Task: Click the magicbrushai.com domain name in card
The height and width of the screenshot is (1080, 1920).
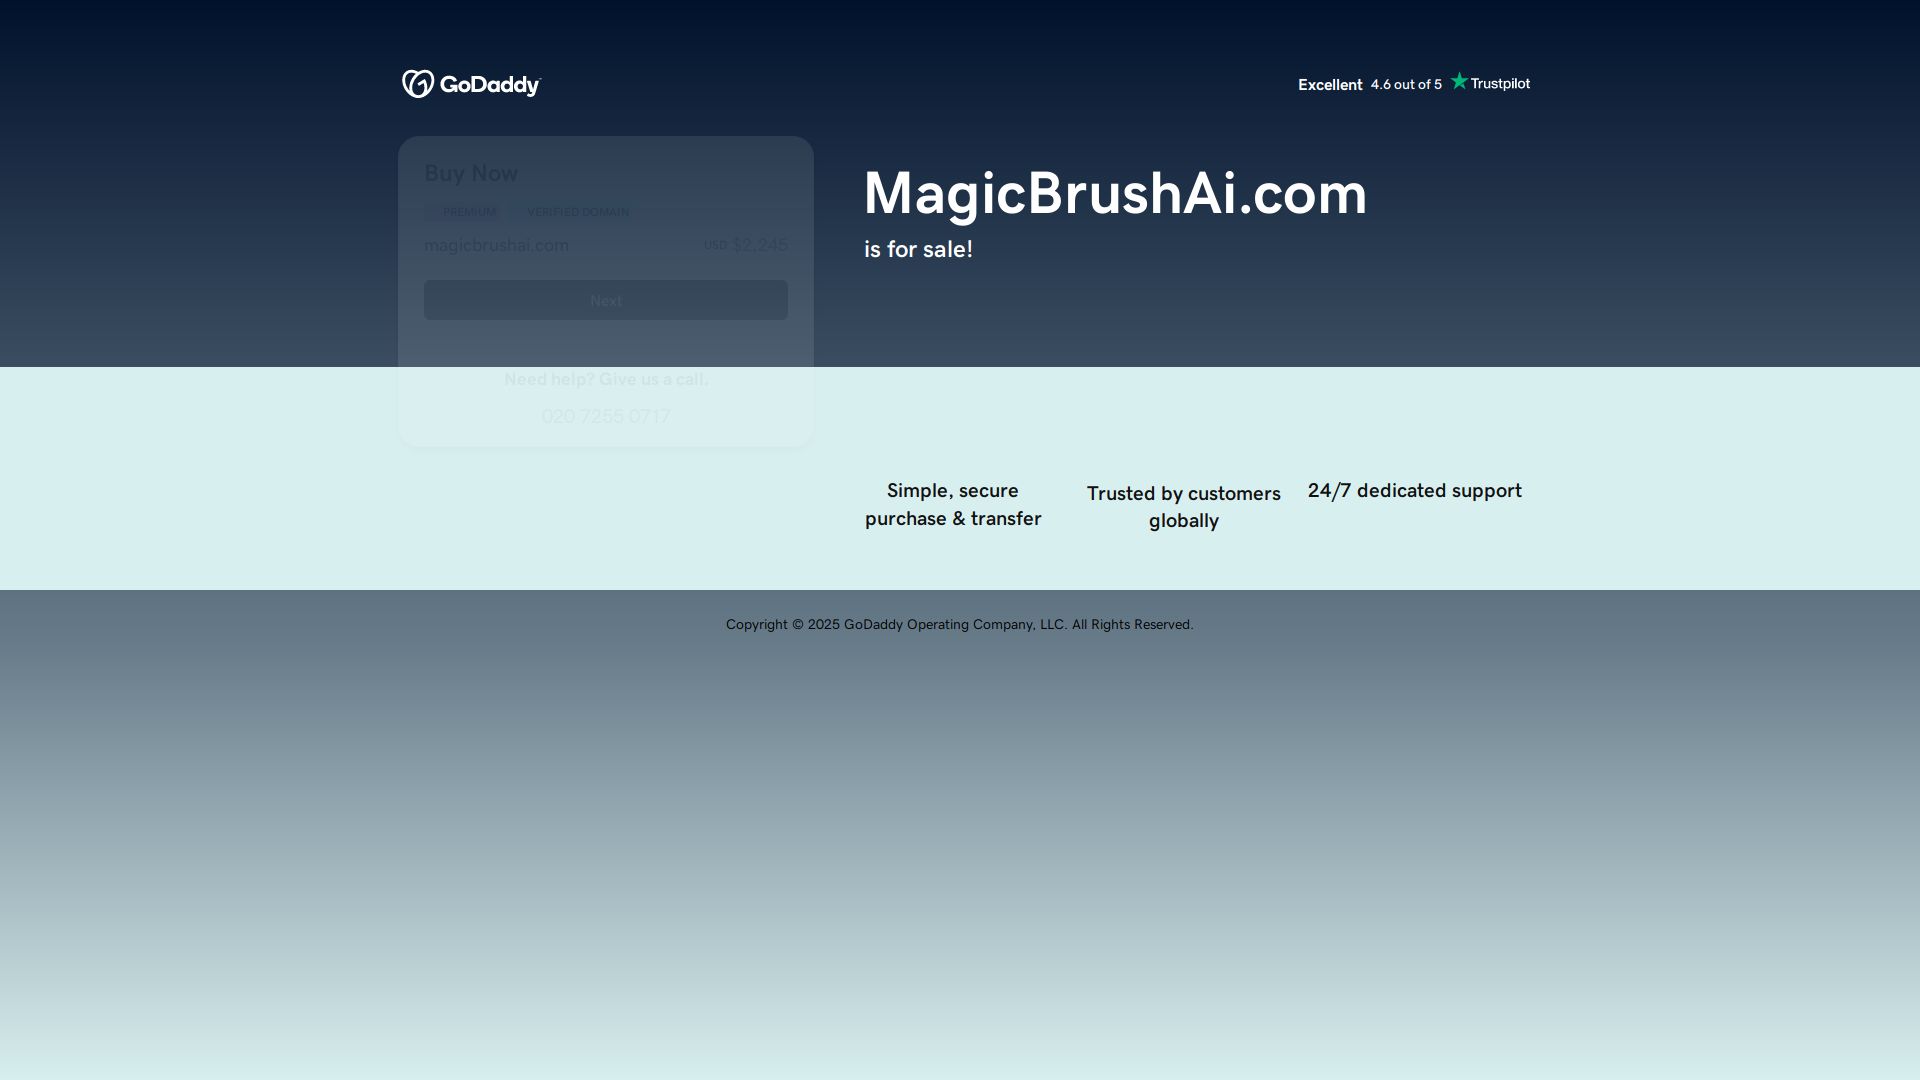Action: click(x=496, y=245)
